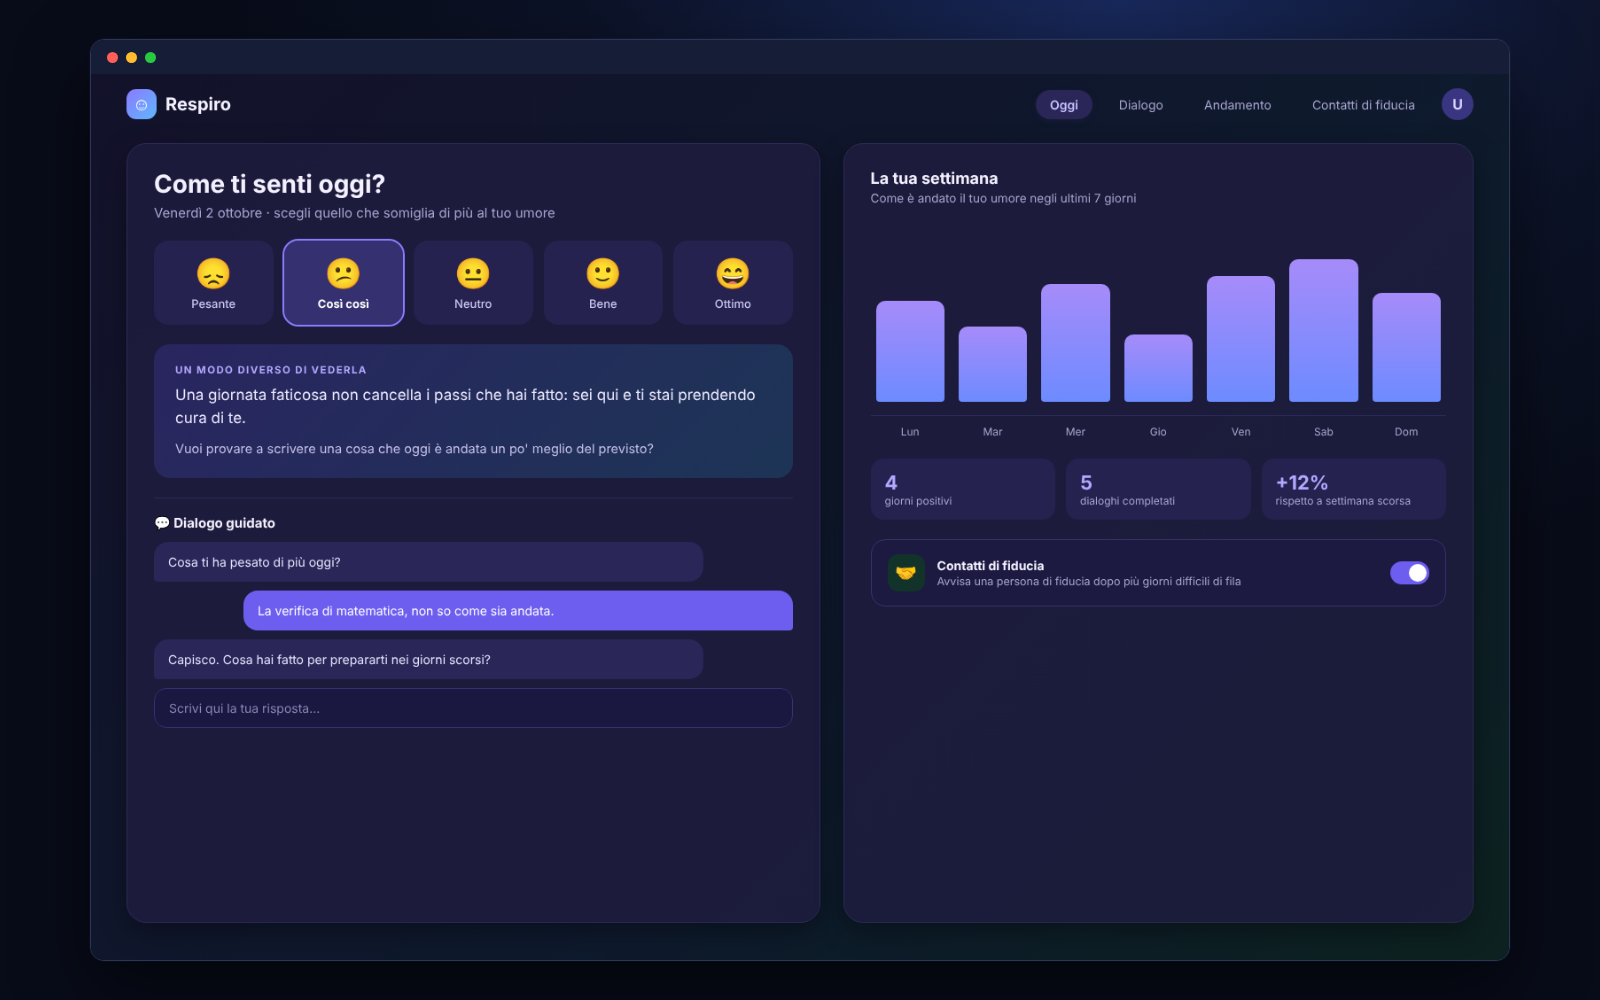The image size is (1600, 1000).
Task: Click the handshake Contatti di fiducia icon
Action: tap(906, 573)
